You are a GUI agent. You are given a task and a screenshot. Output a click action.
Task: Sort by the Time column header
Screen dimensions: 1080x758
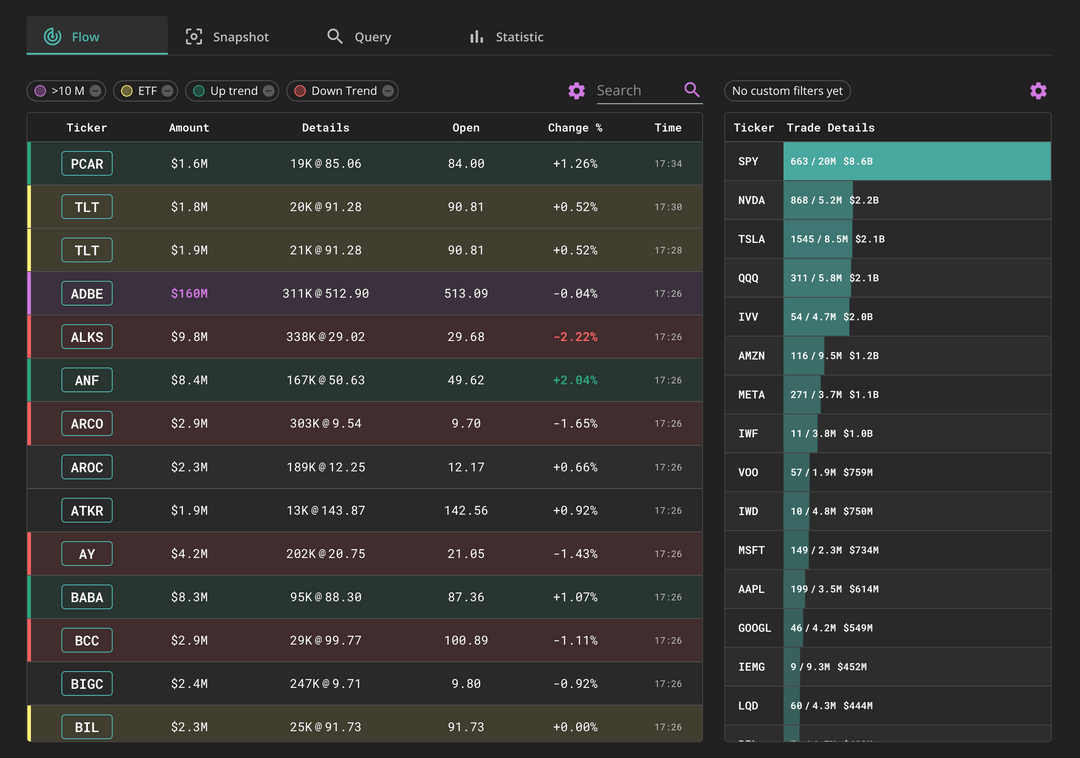668,127
